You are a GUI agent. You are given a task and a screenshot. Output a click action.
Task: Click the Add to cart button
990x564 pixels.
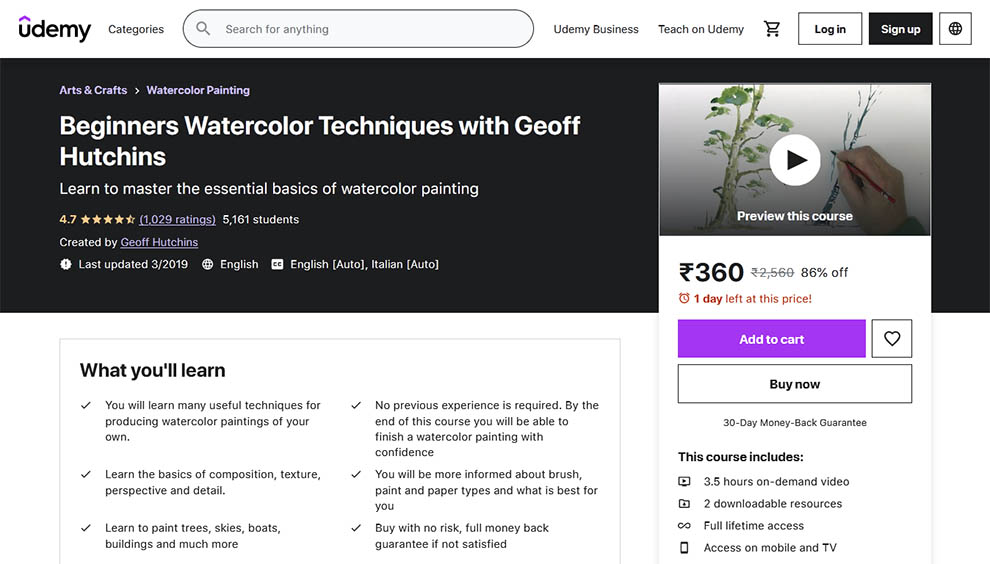(x=772, y=339)
